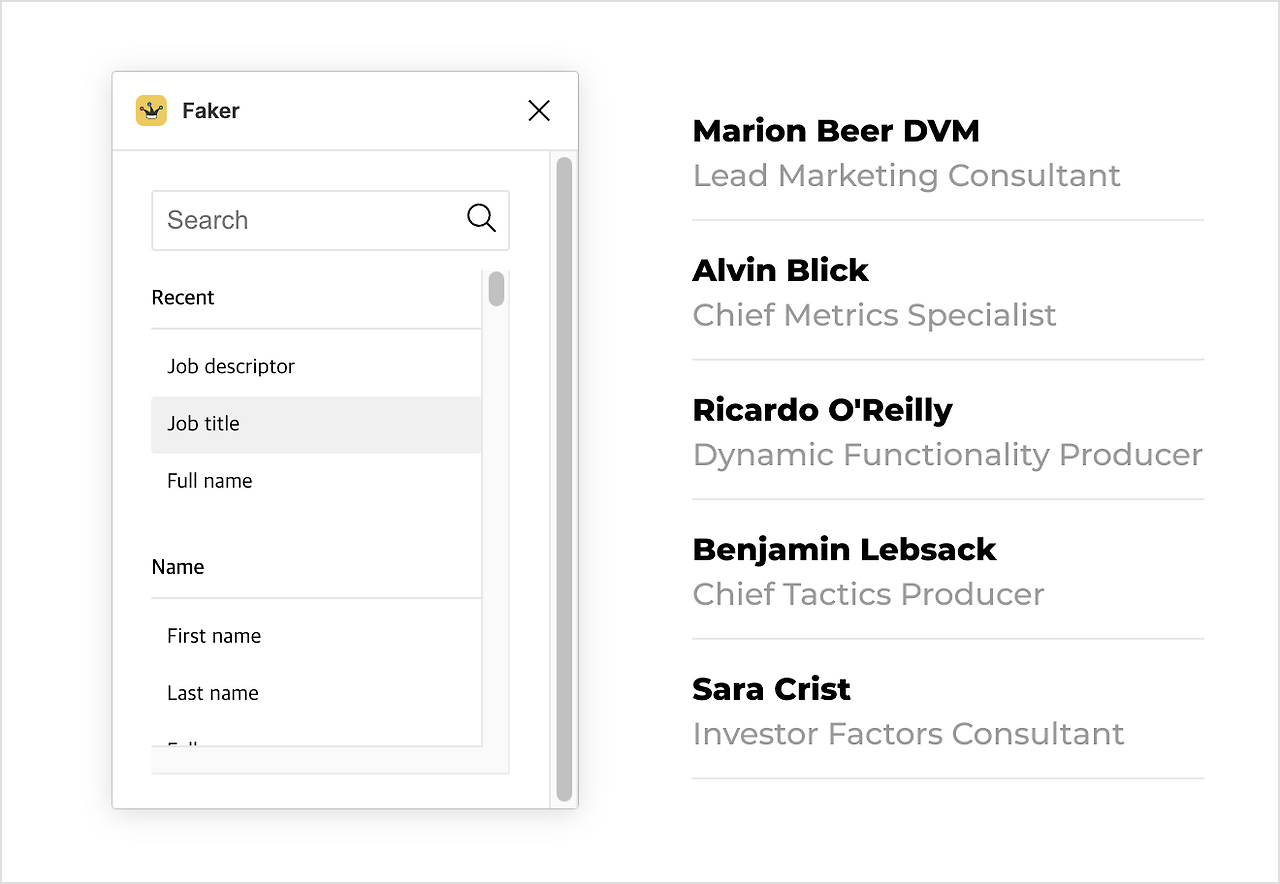
Task: Pick Full name under Recent
Action: pyautogui.click(x=210, y=481)
